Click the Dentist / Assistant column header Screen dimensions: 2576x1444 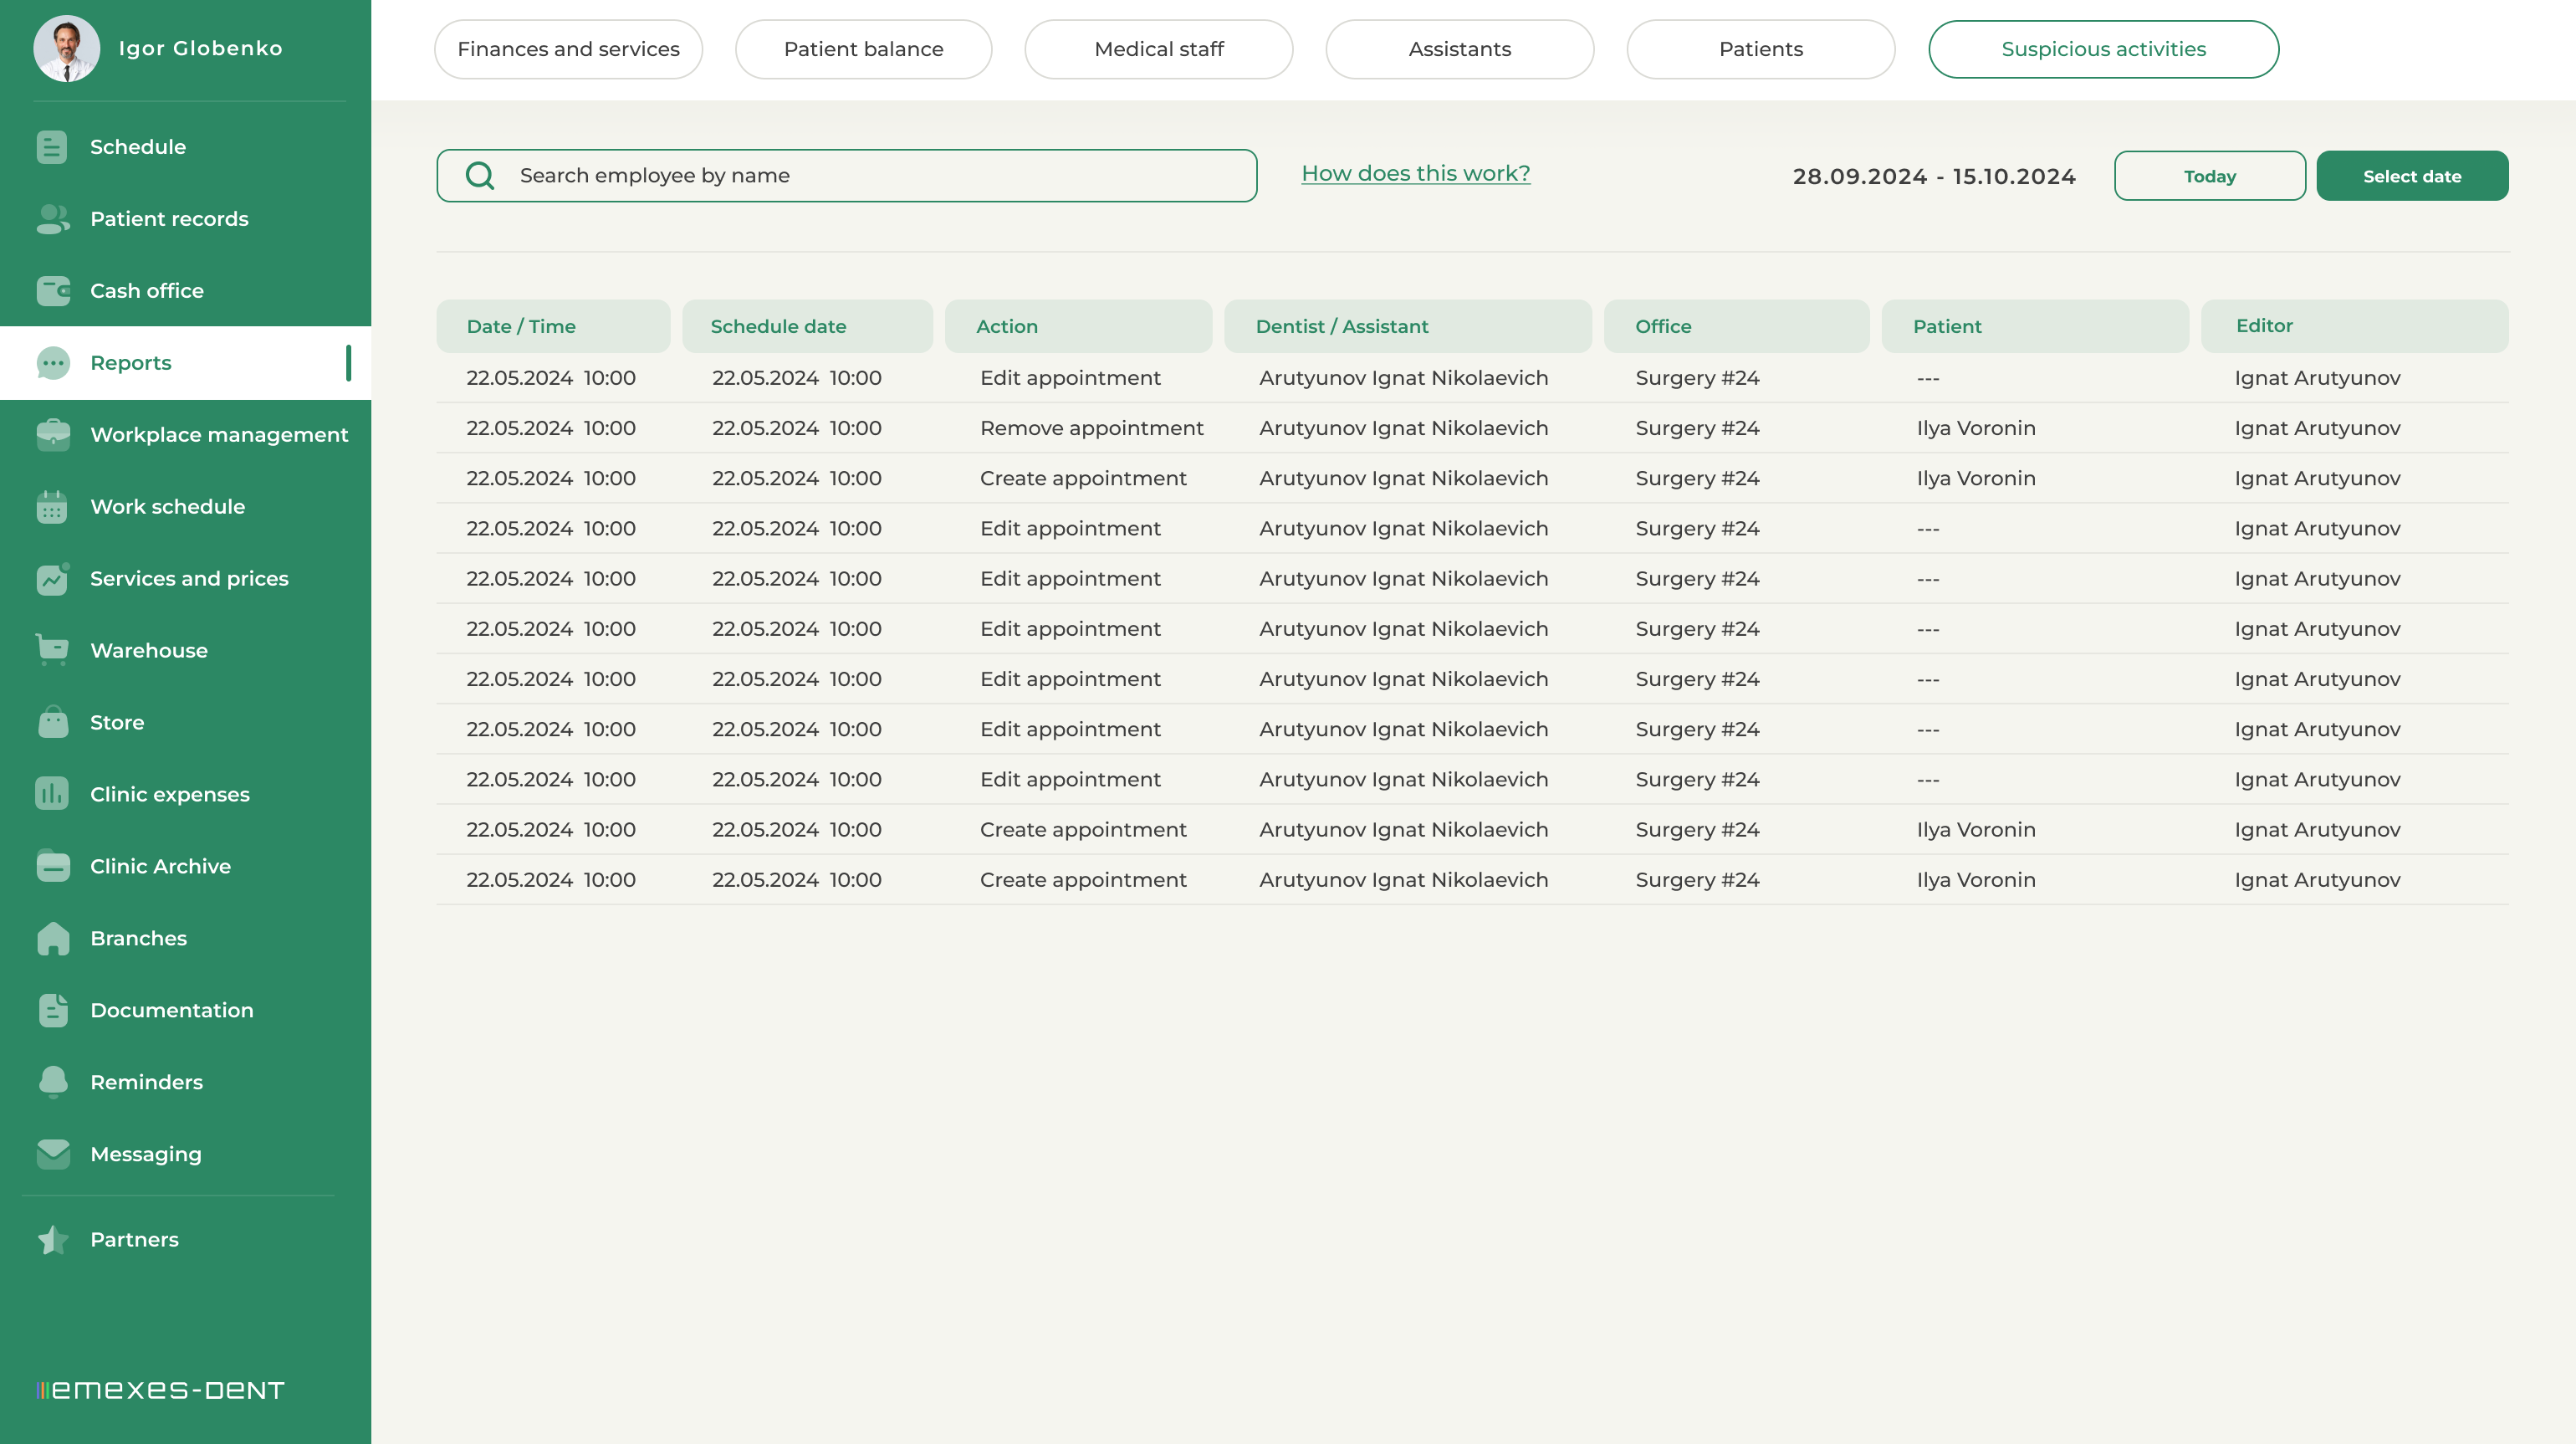[1407, 326]
